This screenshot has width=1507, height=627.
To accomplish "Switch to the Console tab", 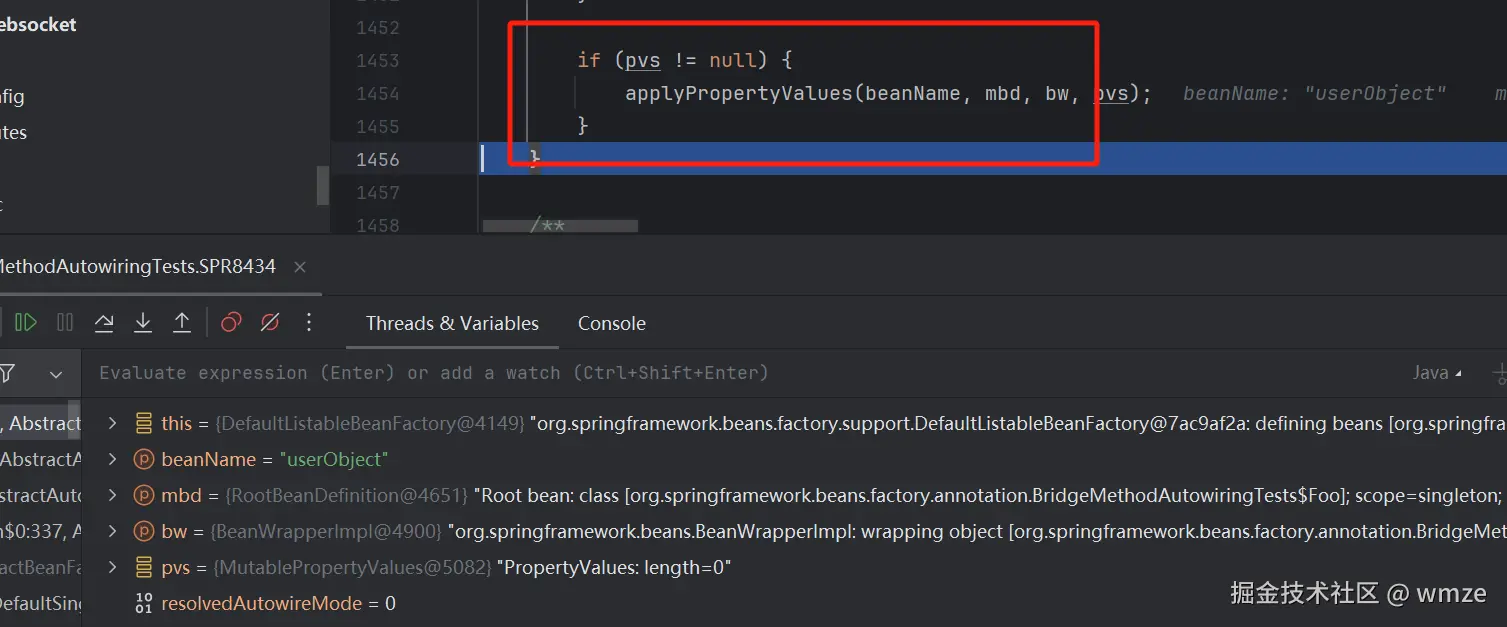I will click(x=612, y=323).
